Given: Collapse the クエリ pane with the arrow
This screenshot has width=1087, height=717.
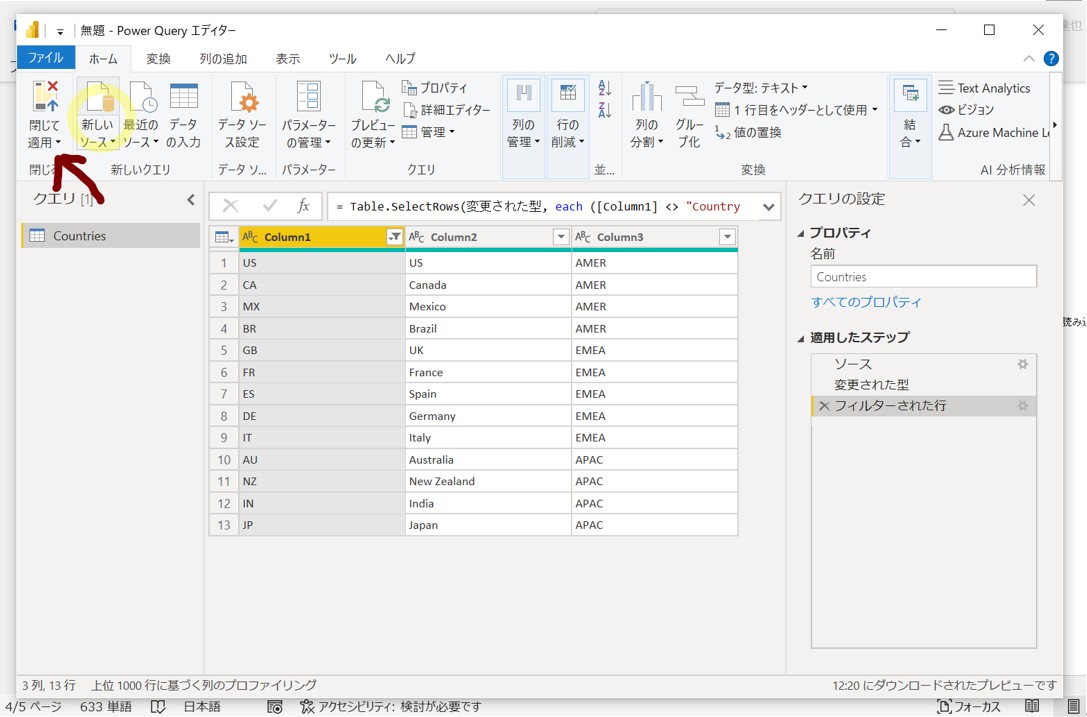Looking at the screenshot, I should 191,200.
